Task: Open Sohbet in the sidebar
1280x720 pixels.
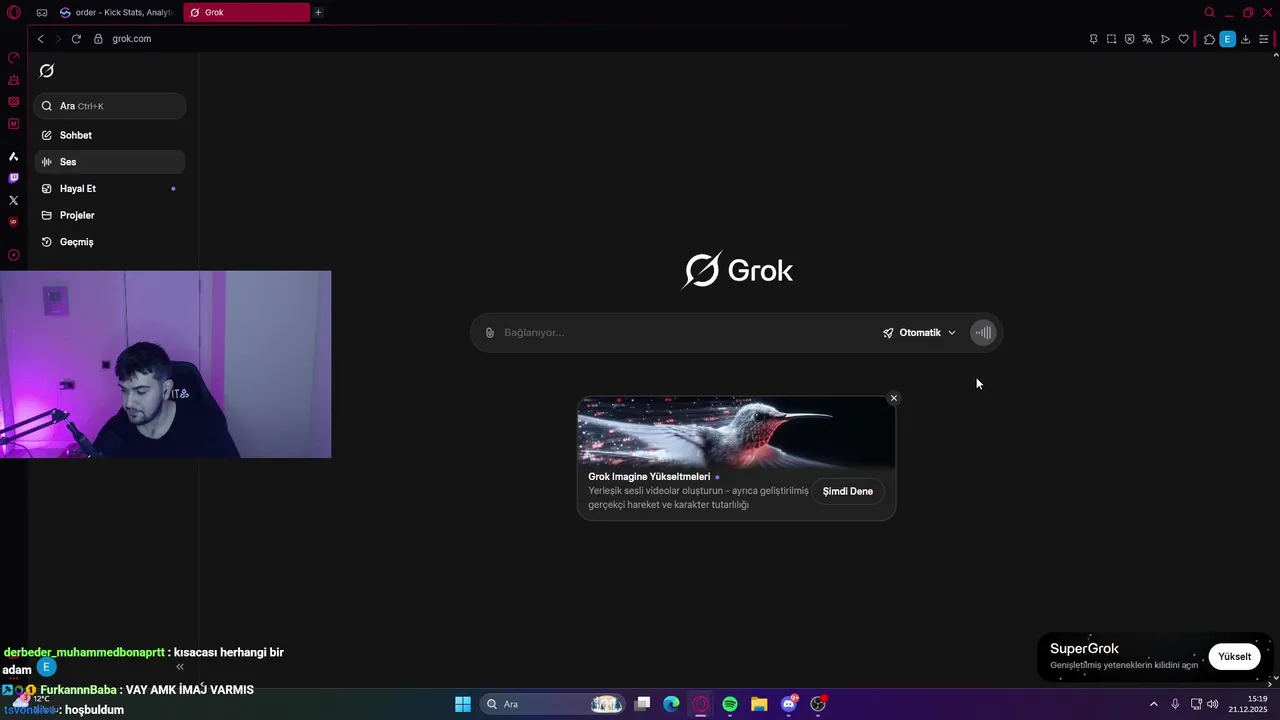Action: pos(110,135)
